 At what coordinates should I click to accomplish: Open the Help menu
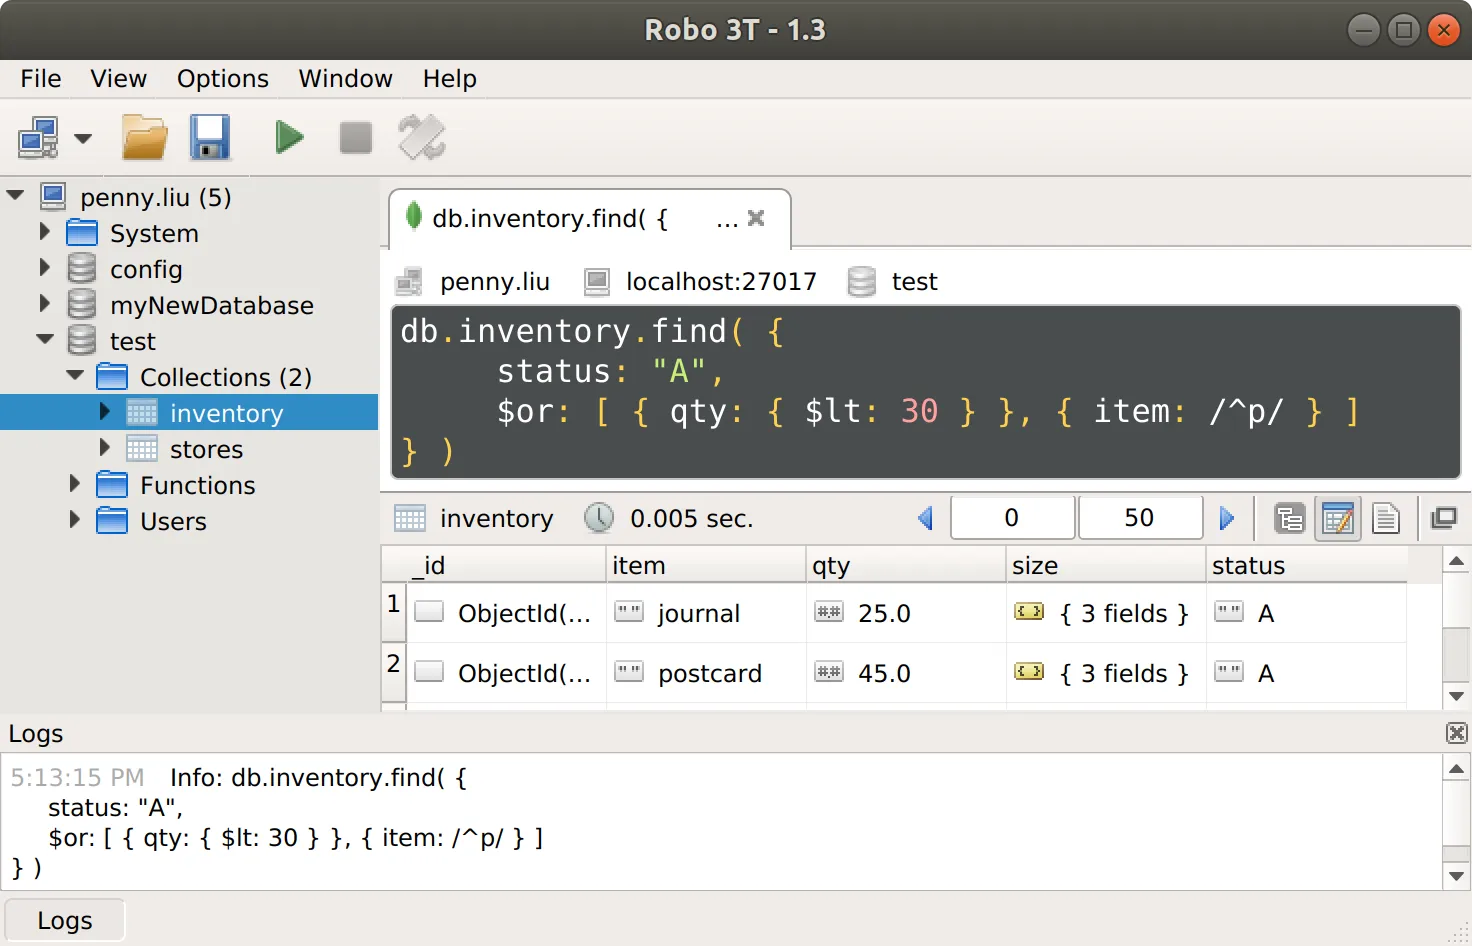[450, 79]
